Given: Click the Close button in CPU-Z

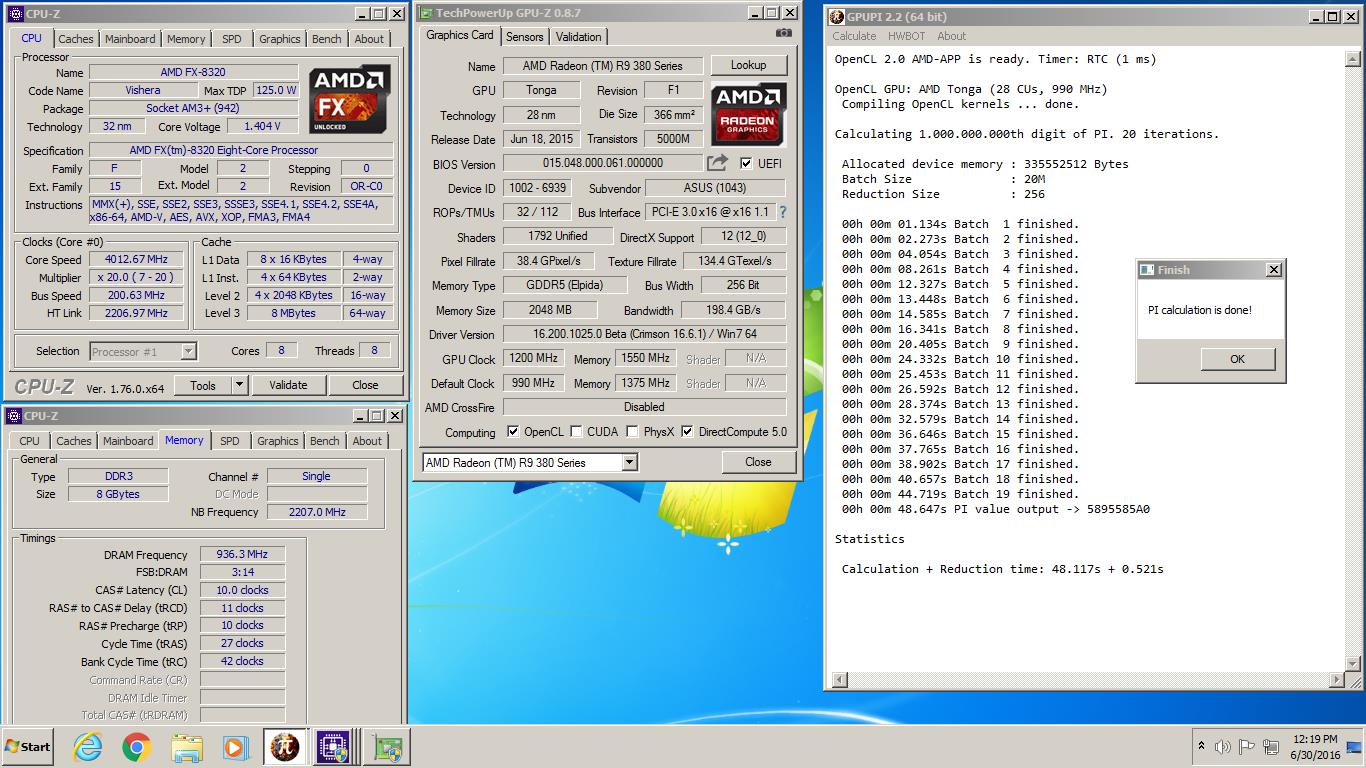Looking at the screenshot, I should coord(365,385).
